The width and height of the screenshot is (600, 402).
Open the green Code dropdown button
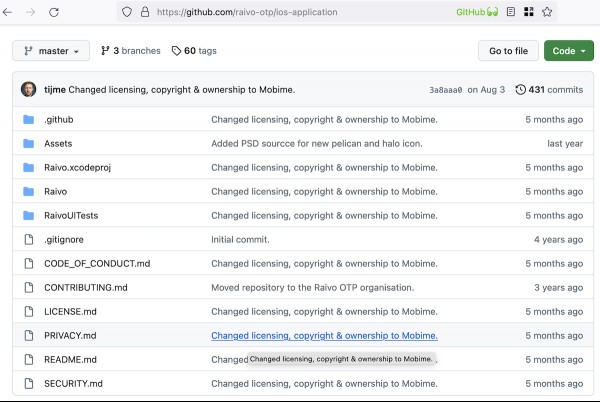569,50
